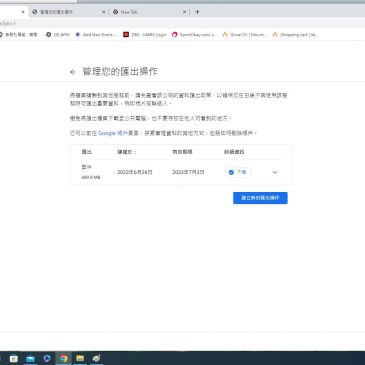This screenshot has height=365, width=365.
Task: Open File Explorer from the taskbar
Action: (x=80, y=358)
